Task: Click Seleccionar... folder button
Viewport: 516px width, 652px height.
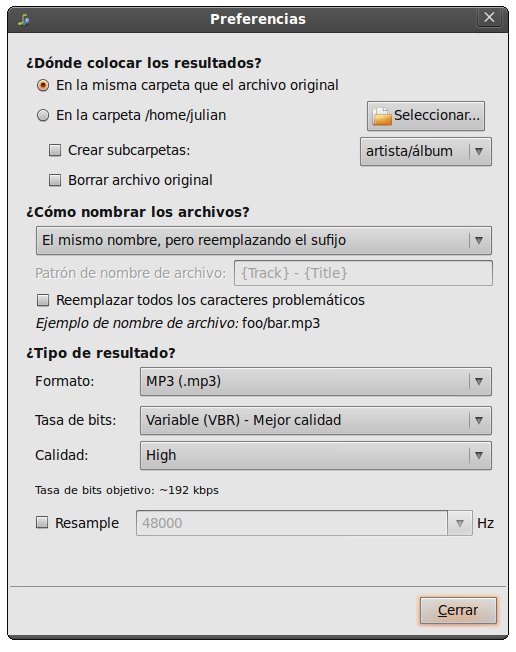Action: pos(426,116)
